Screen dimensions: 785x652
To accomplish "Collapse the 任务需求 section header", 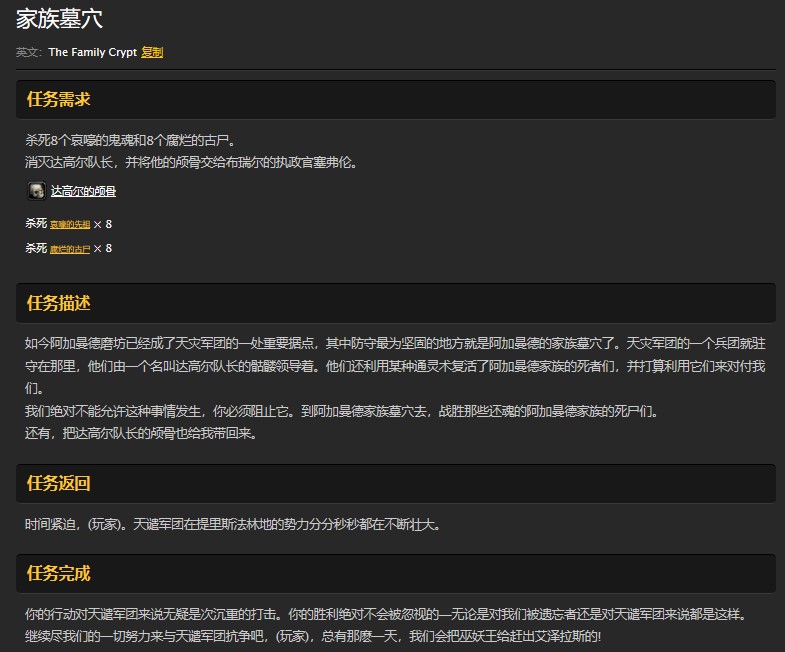I will click(x=59, y=99).
